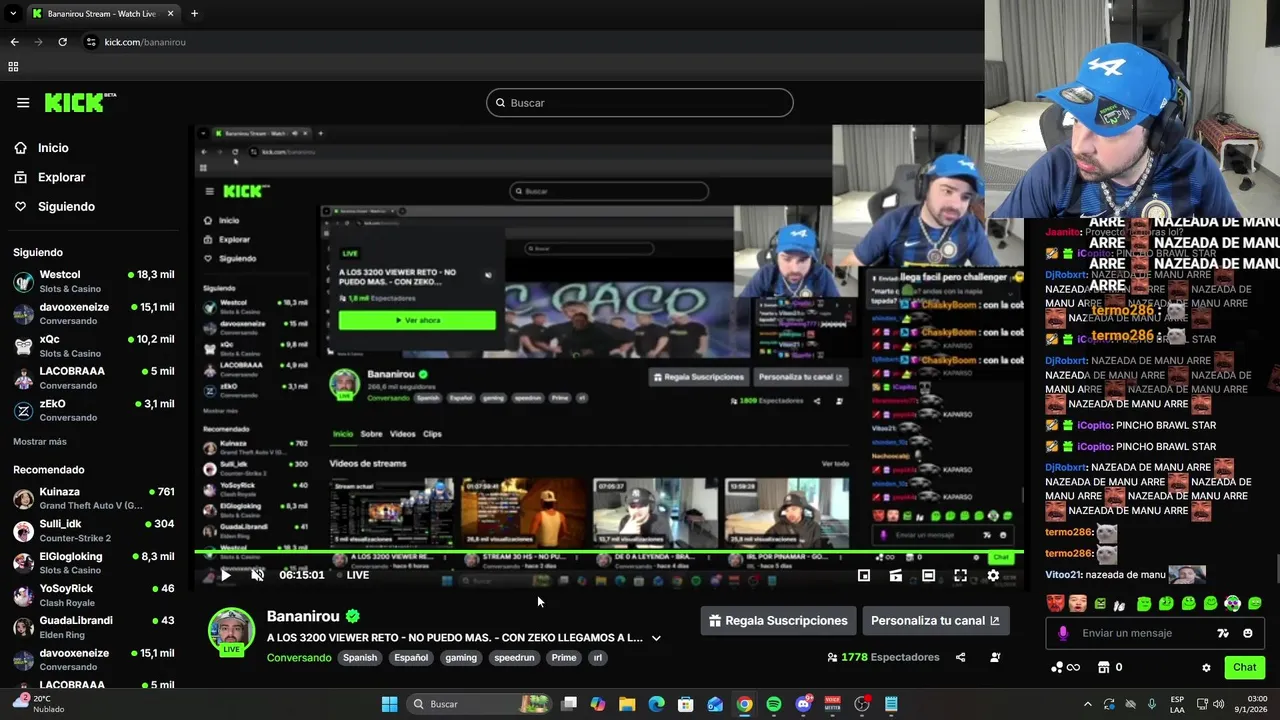This screenshot has width=1280, height=720.
Task: Open the emoji picker in chat
Action: pyautogui.click(x=1248, y=633)
